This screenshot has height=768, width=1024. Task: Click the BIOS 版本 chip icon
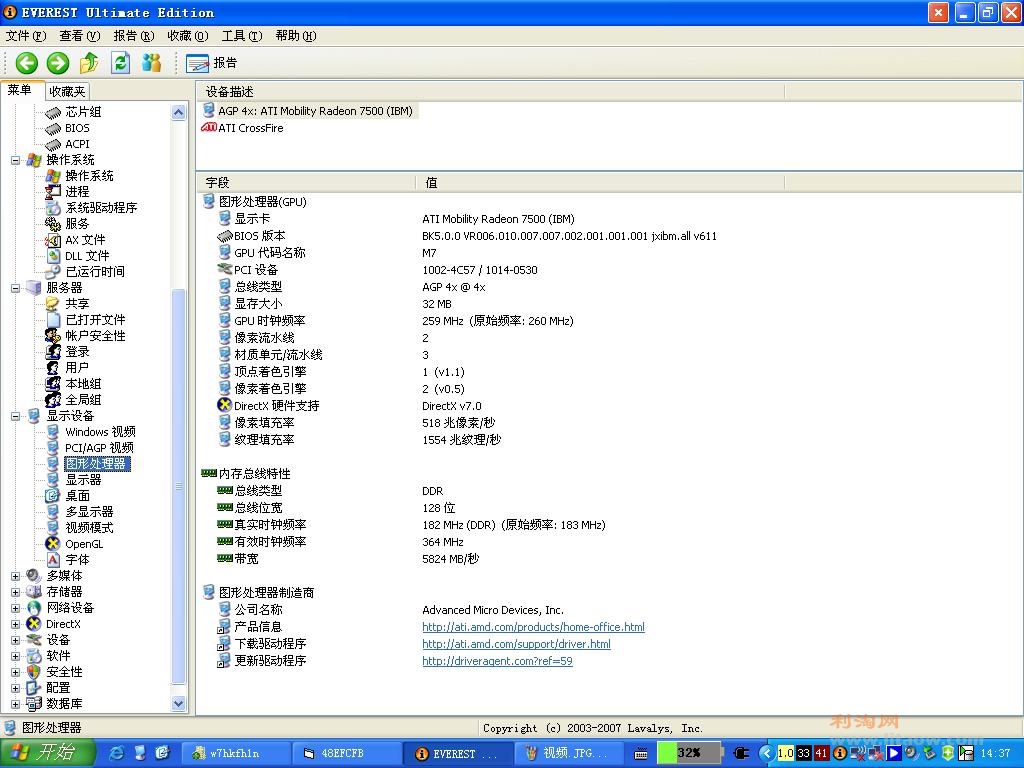click(225, 236)
